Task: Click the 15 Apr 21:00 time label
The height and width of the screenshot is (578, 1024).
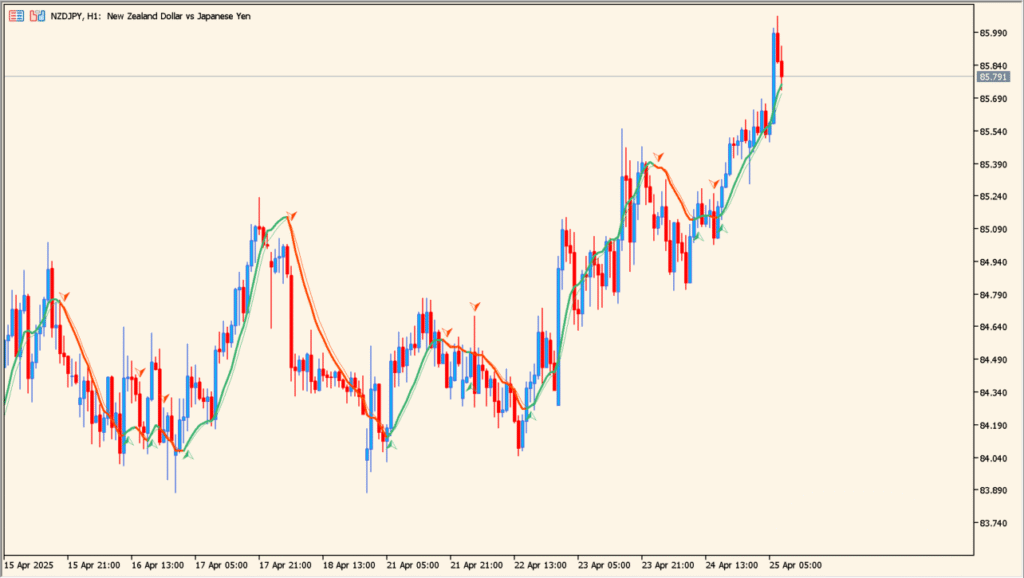Action: coord(93,565)
